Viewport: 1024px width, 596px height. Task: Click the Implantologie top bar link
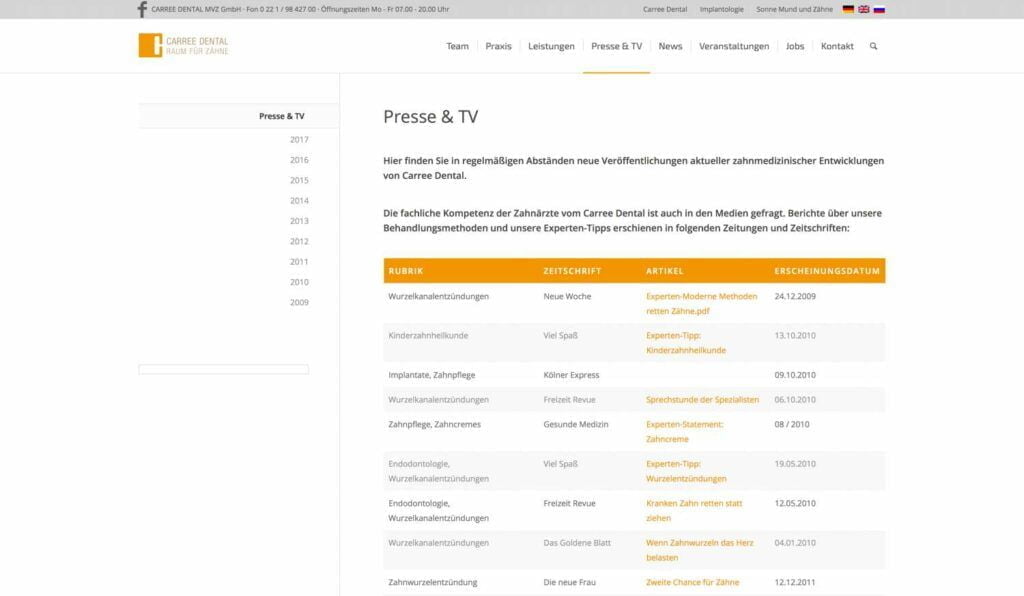pyautogui.click(x=722, y=9)
